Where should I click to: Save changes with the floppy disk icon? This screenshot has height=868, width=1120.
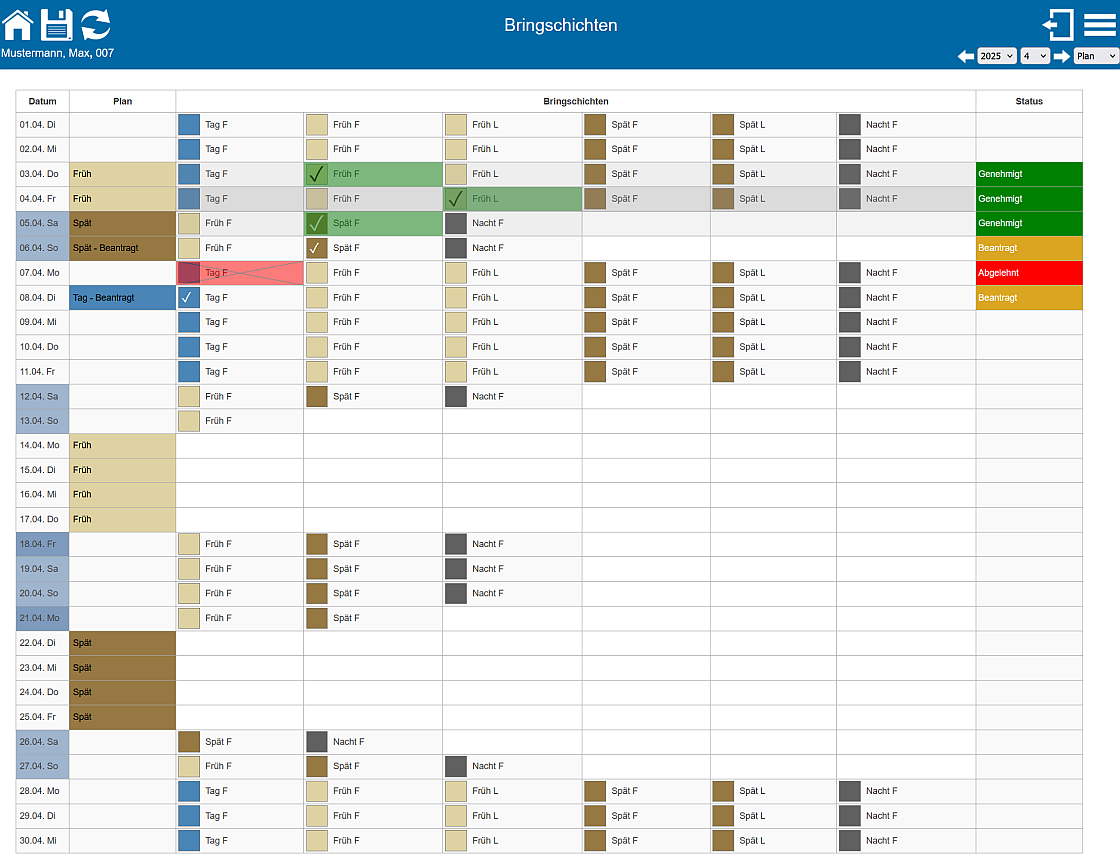(x=56, y=26)
